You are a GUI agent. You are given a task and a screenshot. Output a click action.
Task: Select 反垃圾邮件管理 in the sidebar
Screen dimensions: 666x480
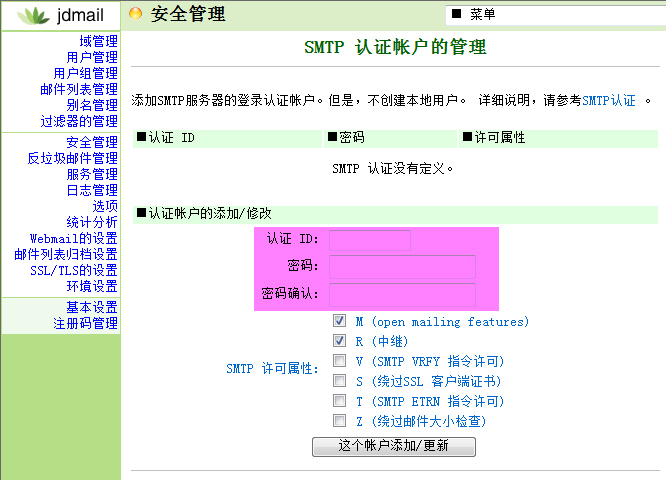72,158
